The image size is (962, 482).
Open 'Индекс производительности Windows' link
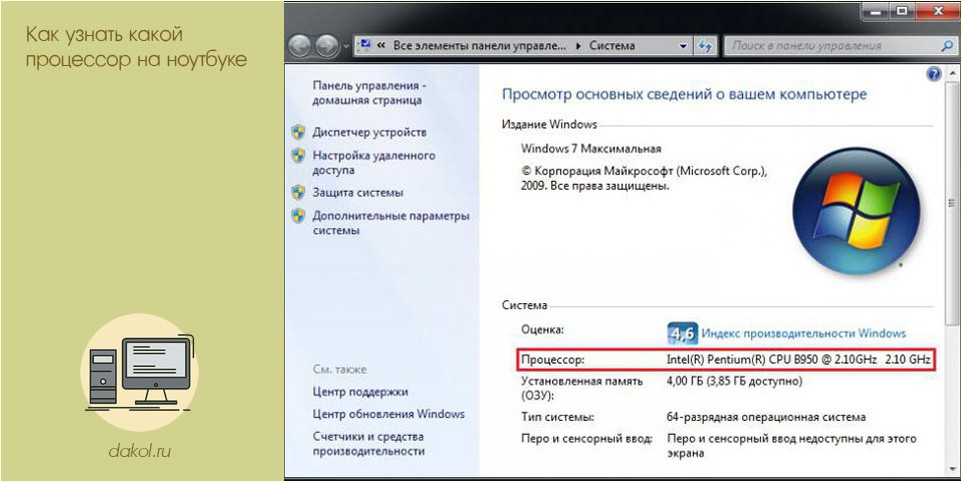(x=803, y=334)
